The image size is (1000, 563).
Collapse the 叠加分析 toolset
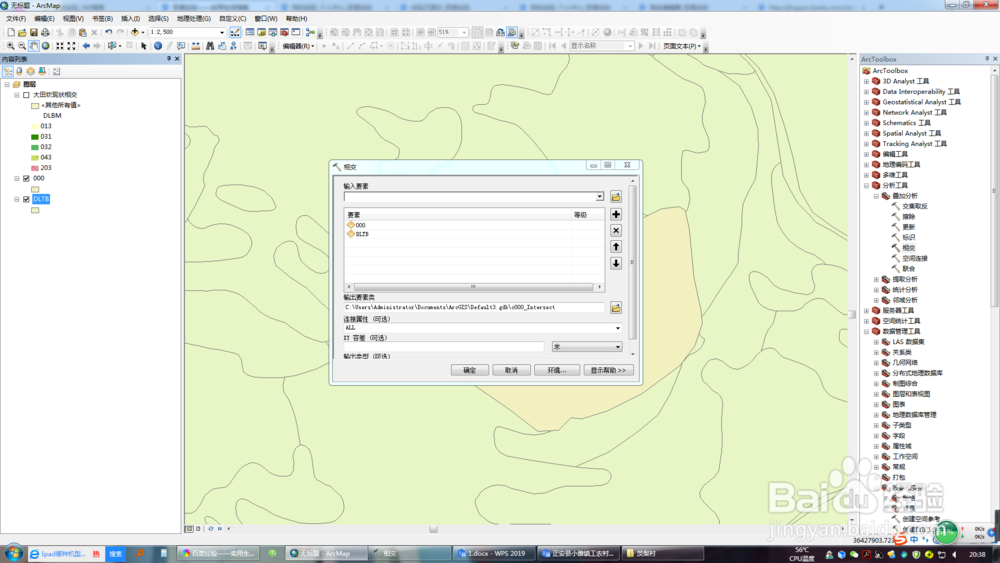[876, 196]
